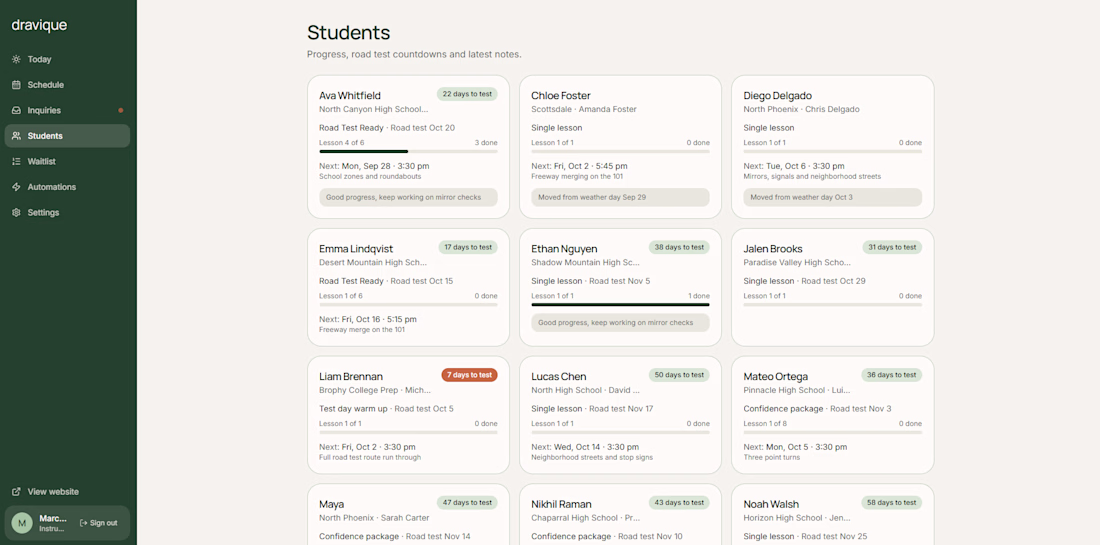Open Chloe Foster's student name
Image resolution: width=1100 pixels, height=545 pixels.
coord(561,95)
